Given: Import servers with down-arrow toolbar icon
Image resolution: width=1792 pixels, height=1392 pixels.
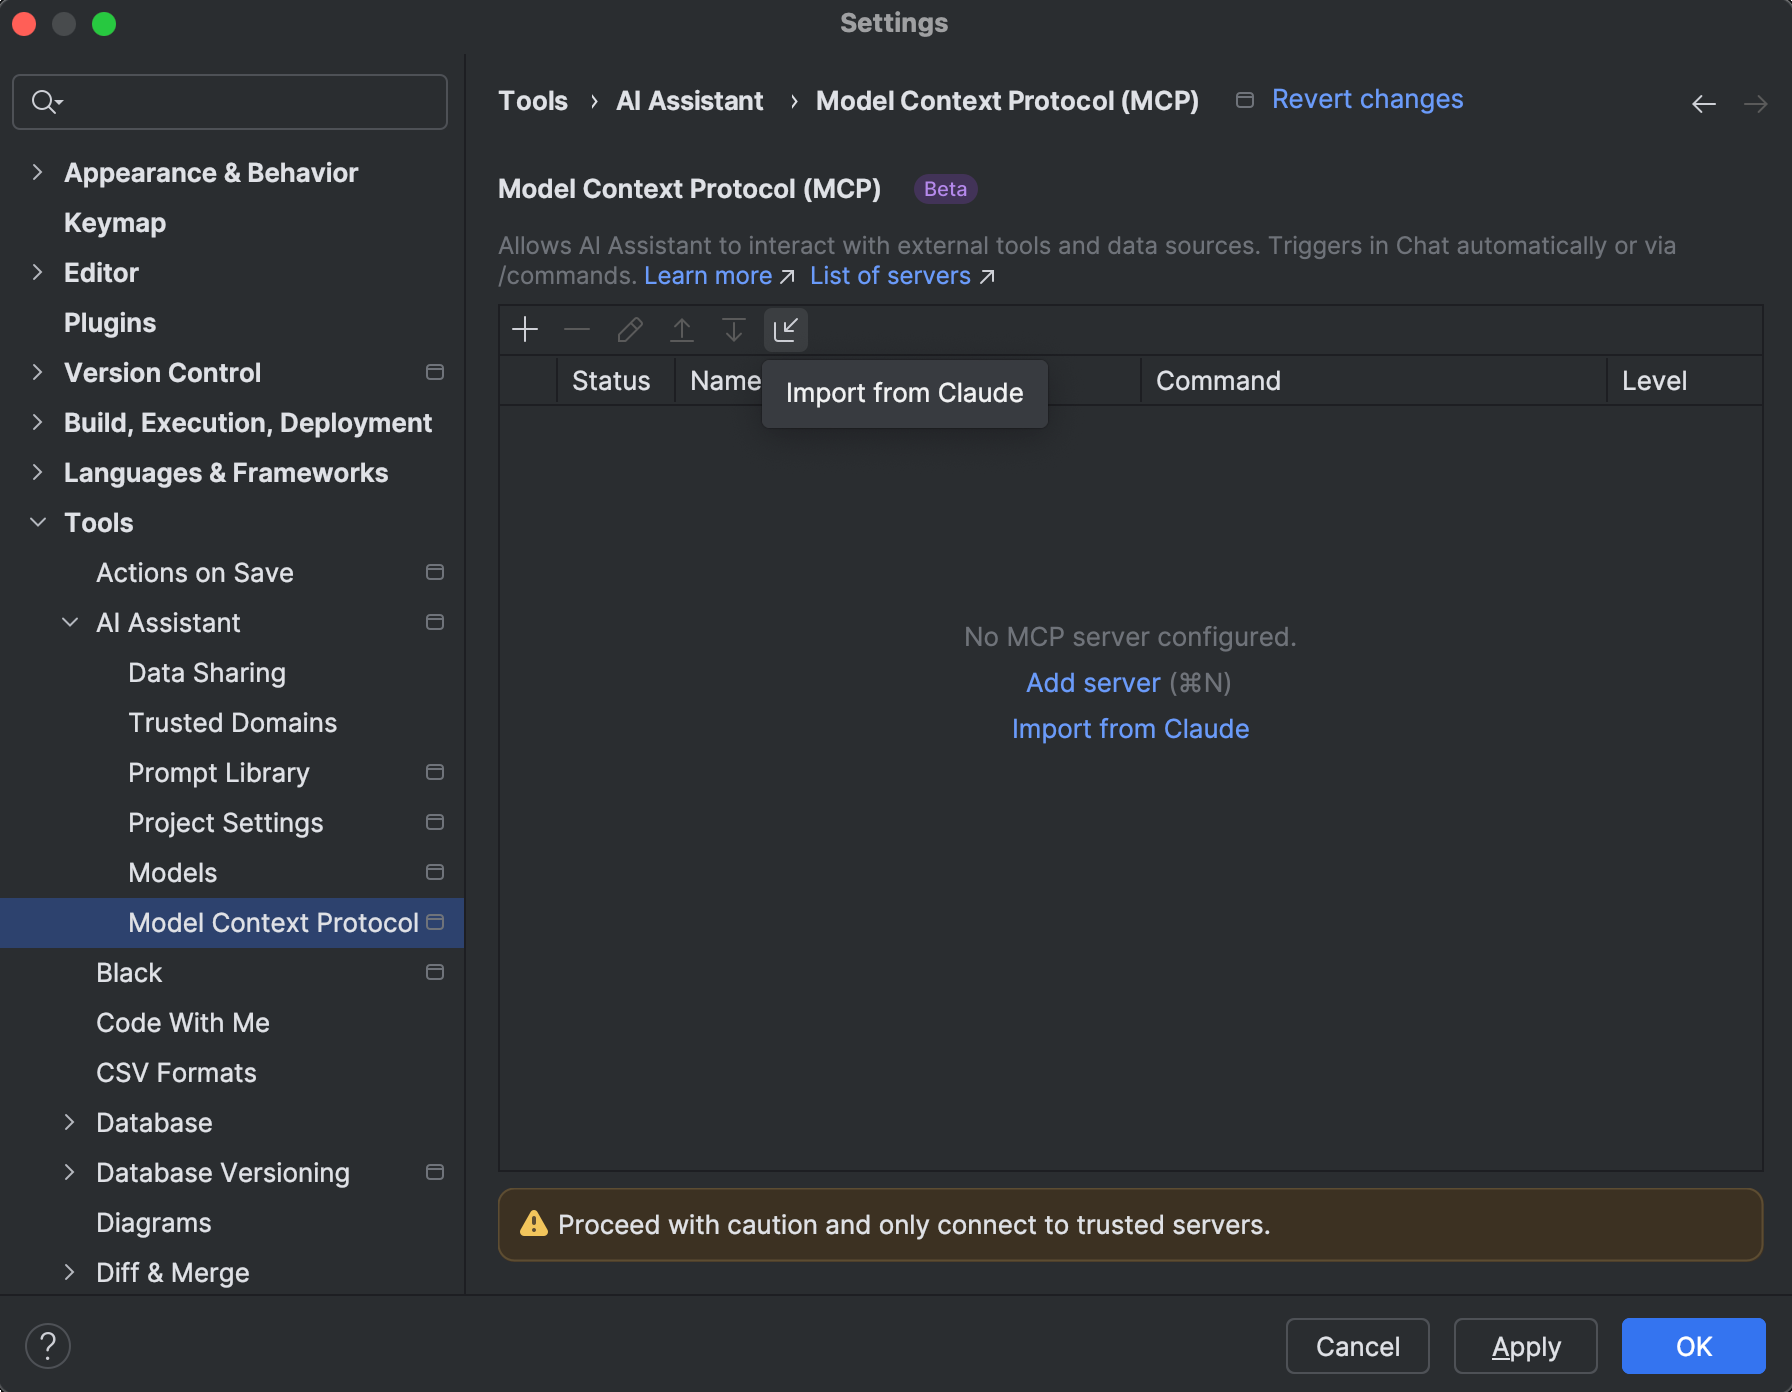Looking at the screenshot, I should pos(733,329).
